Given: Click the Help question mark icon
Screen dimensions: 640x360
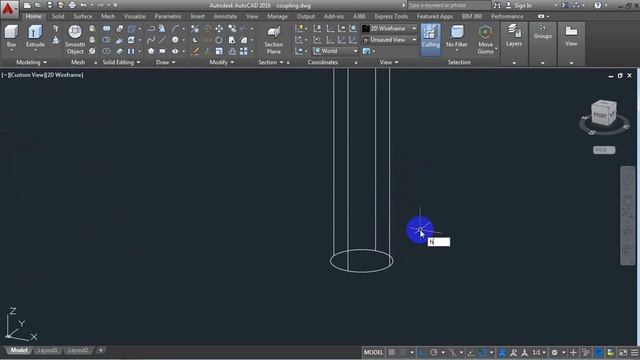Looking at the screenshot, I should tap(598, 5).
